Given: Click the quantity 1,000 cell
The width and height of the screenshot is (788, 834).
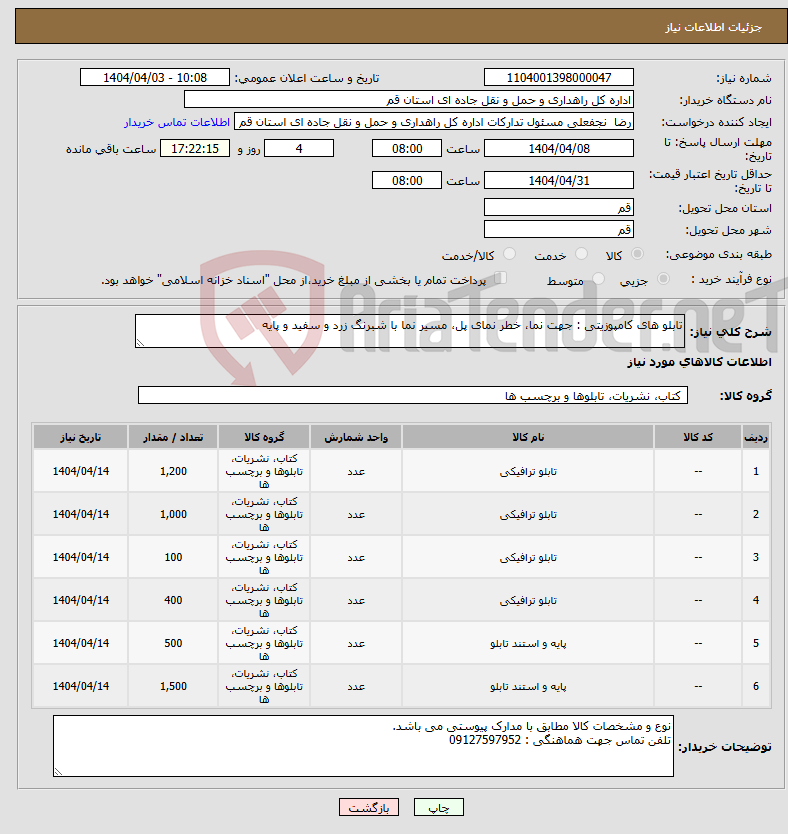Looking at the screenshot, I should point(173,514).
